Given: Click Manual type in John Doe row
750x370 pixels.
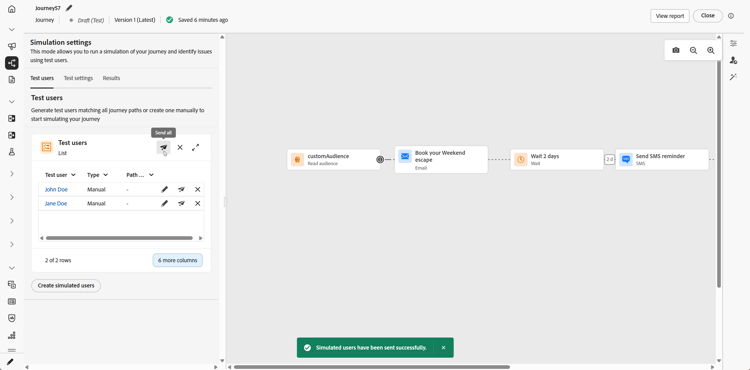Looking at the screenshot, I should (96, 190).
